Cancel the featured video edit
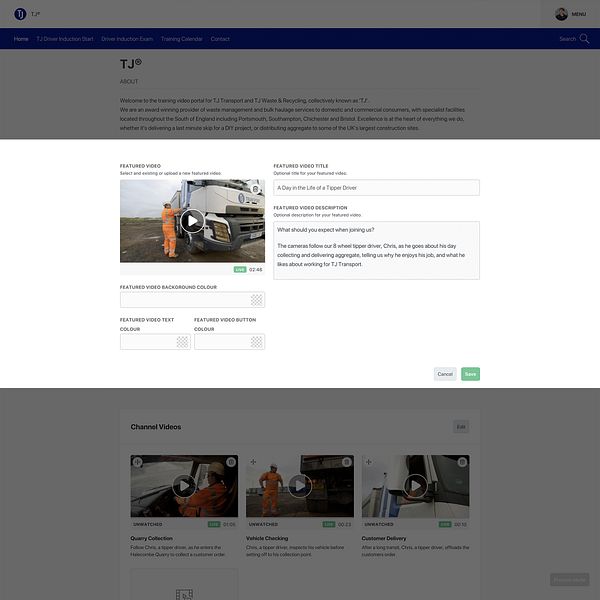Viewport: 600px width, 600px height. (445, 374)
